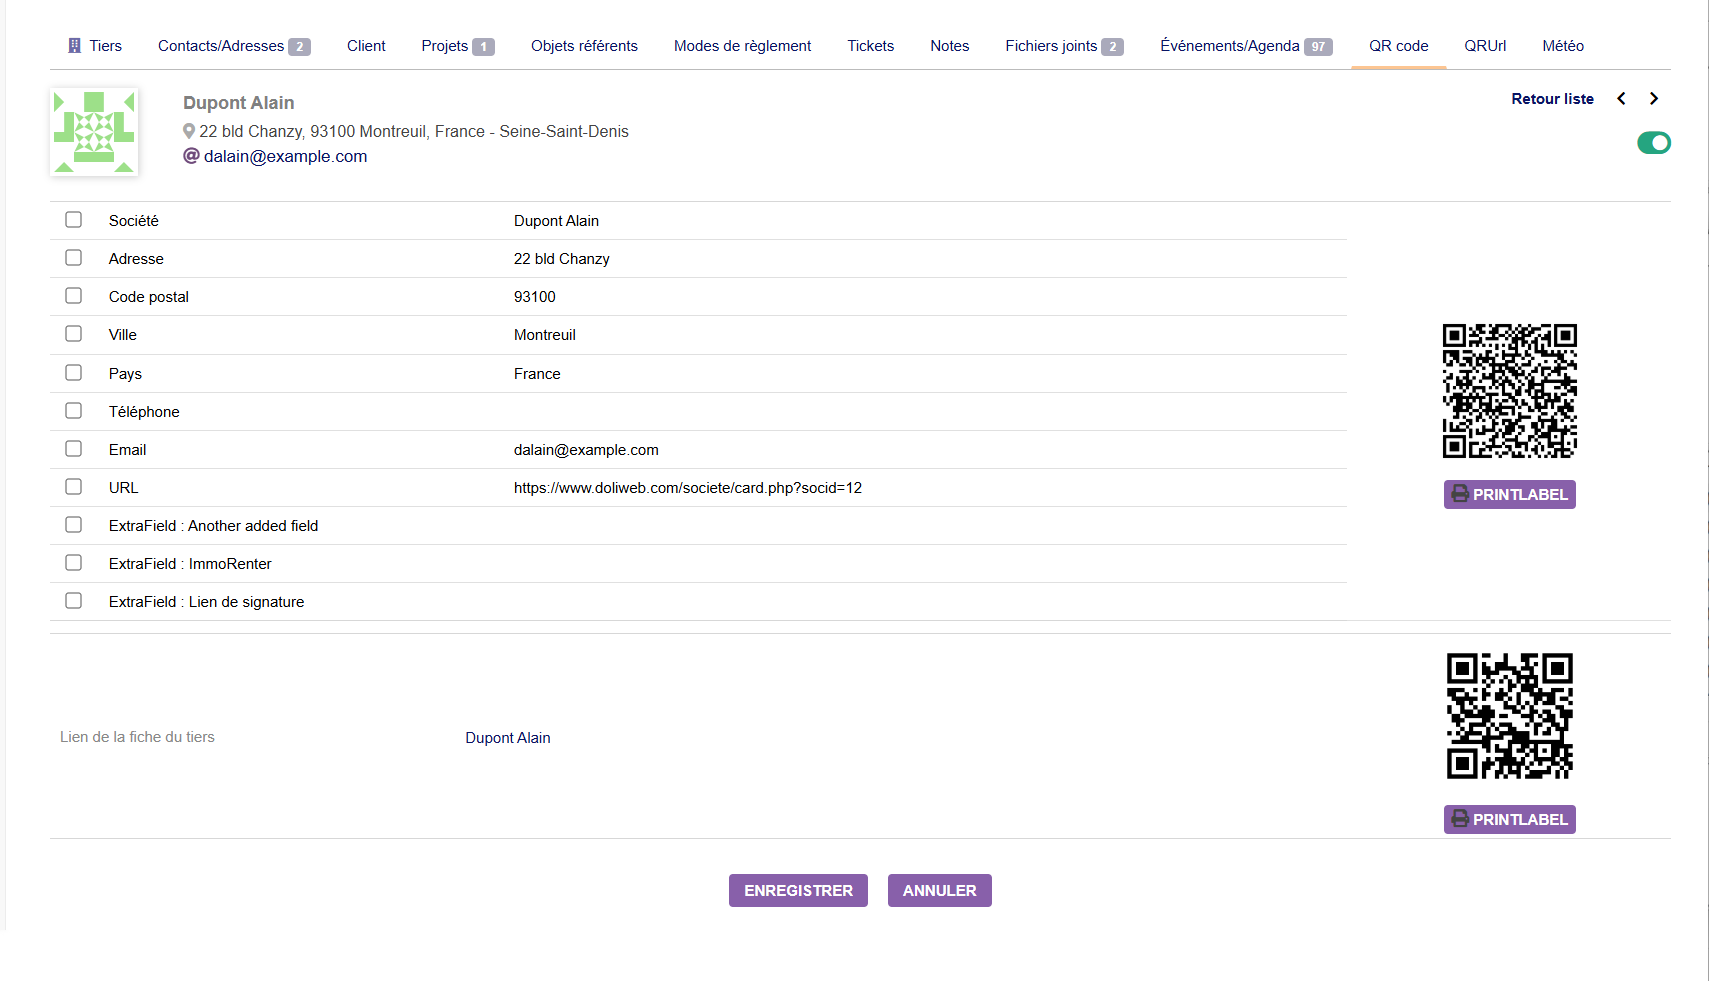The width and height of the screenshot is (1709, 981).
Task: Click the France country value
Action: 537,374
